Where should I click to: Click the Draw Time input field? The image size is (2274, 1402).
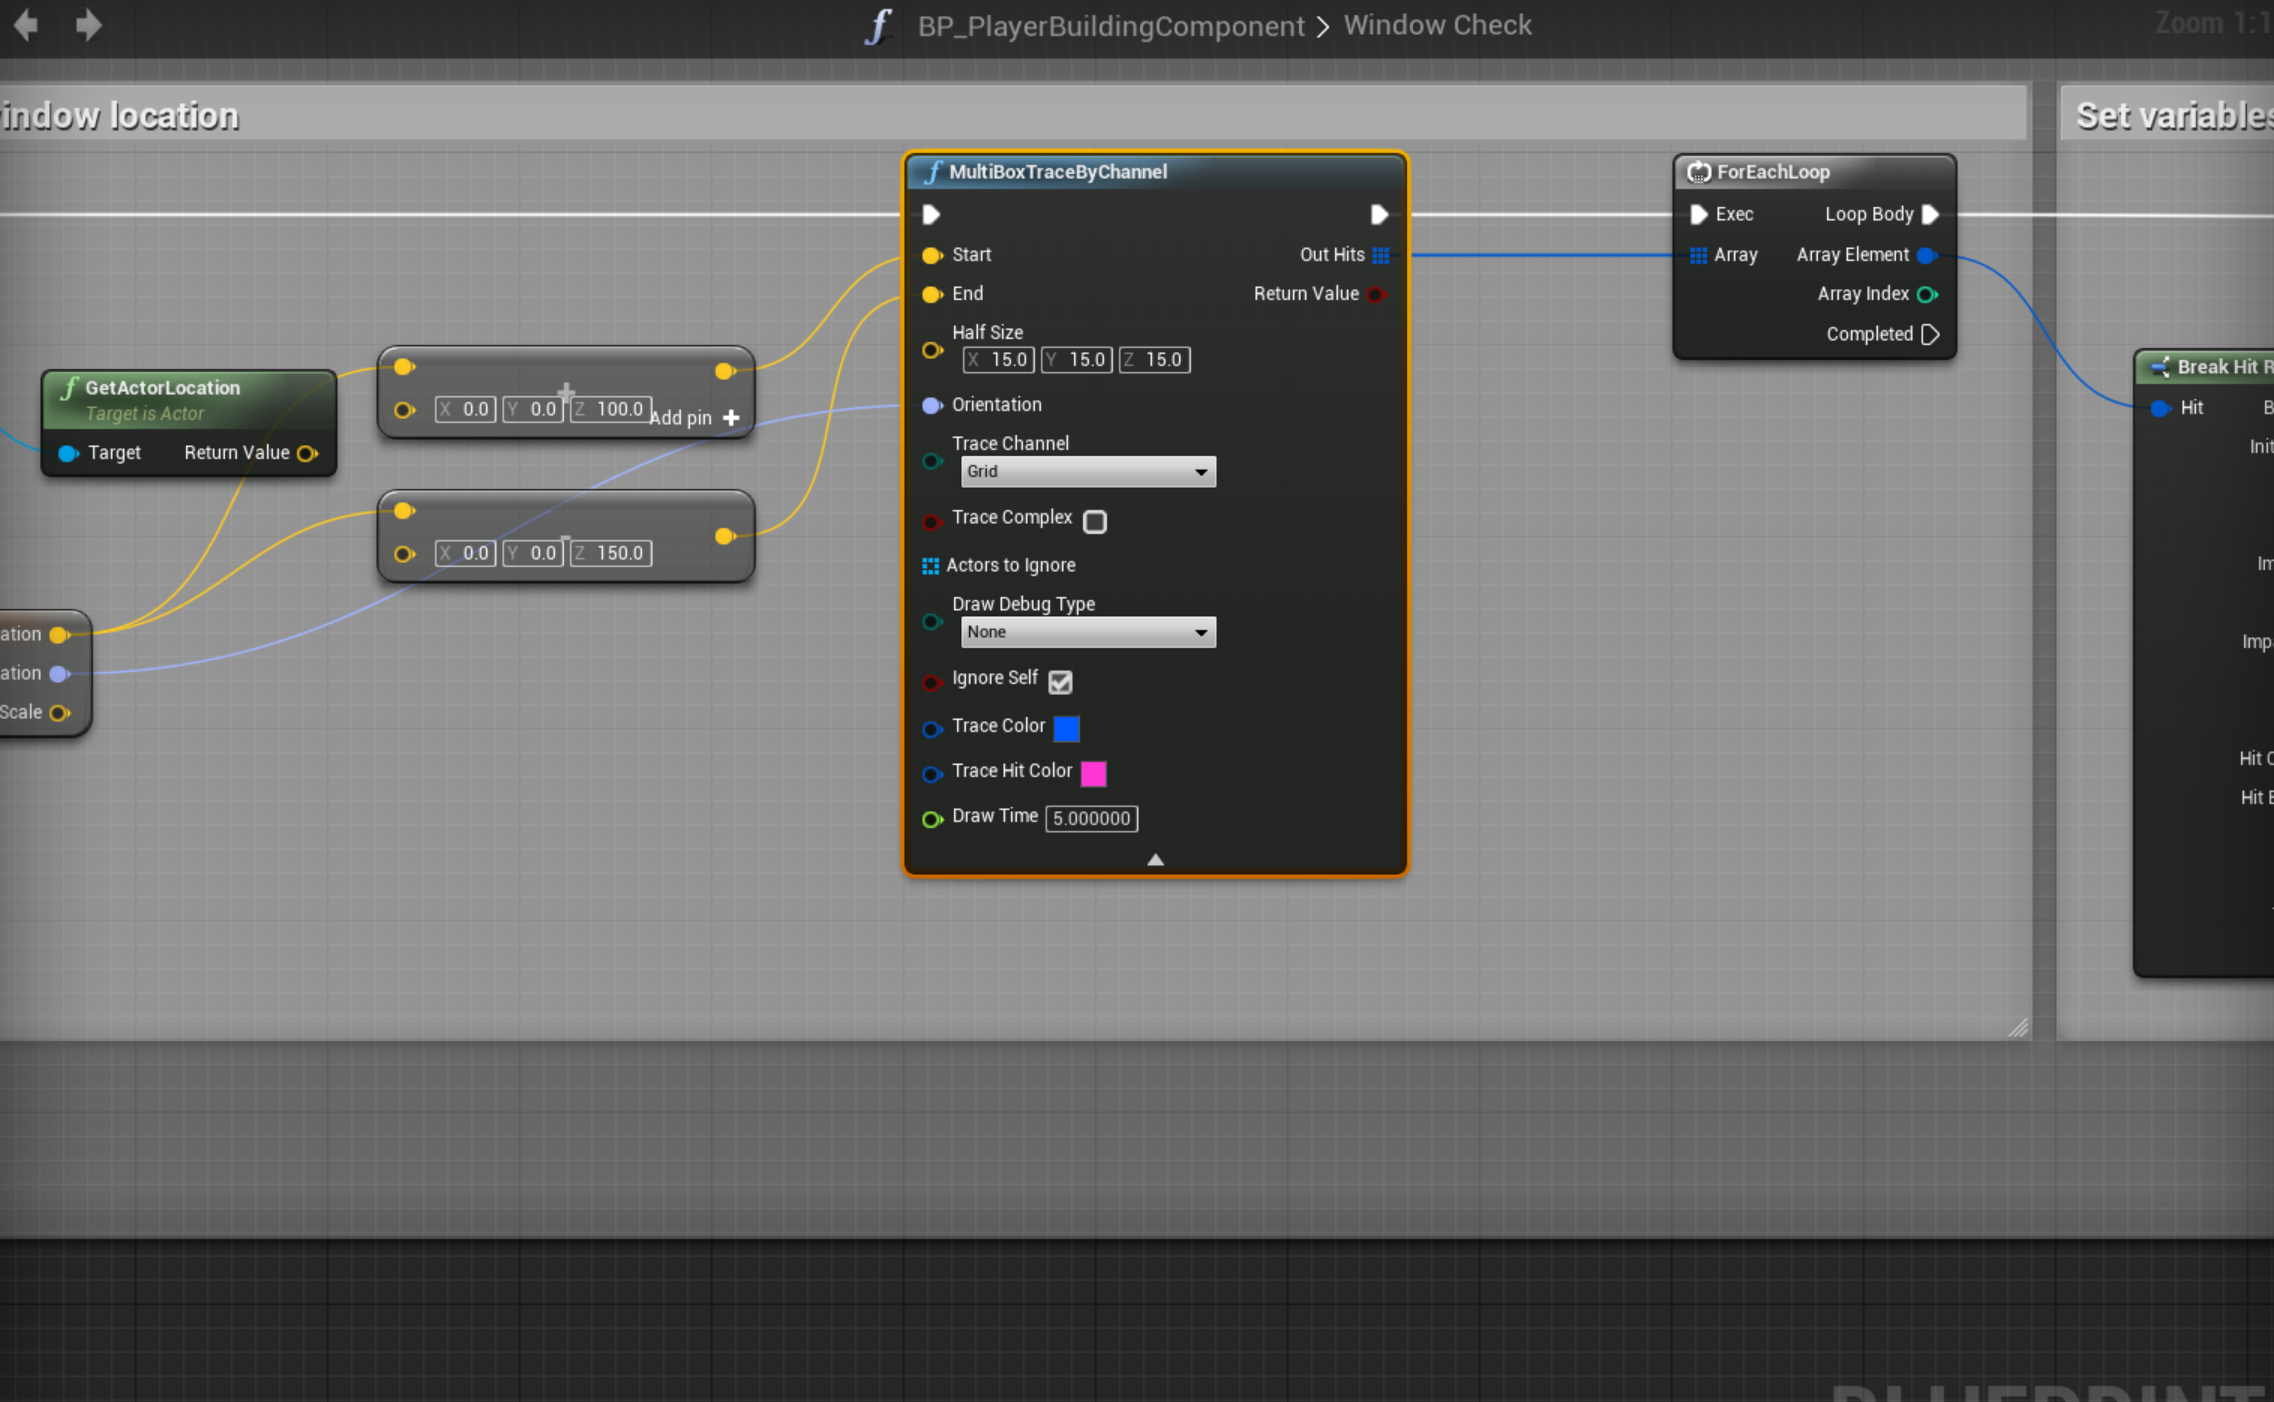(1091, 818)
